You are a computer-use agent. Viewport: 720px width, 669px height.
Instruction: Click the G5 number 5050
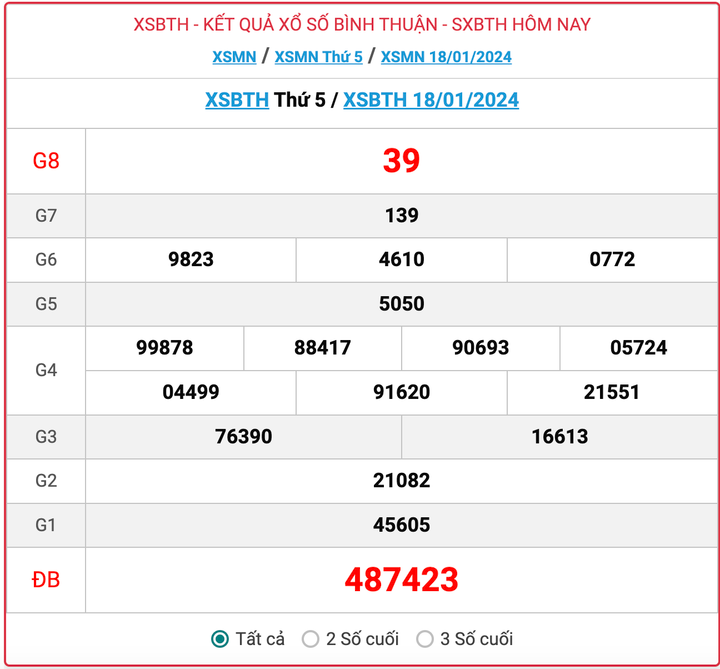pyautogui.click(x=401, y=304)
